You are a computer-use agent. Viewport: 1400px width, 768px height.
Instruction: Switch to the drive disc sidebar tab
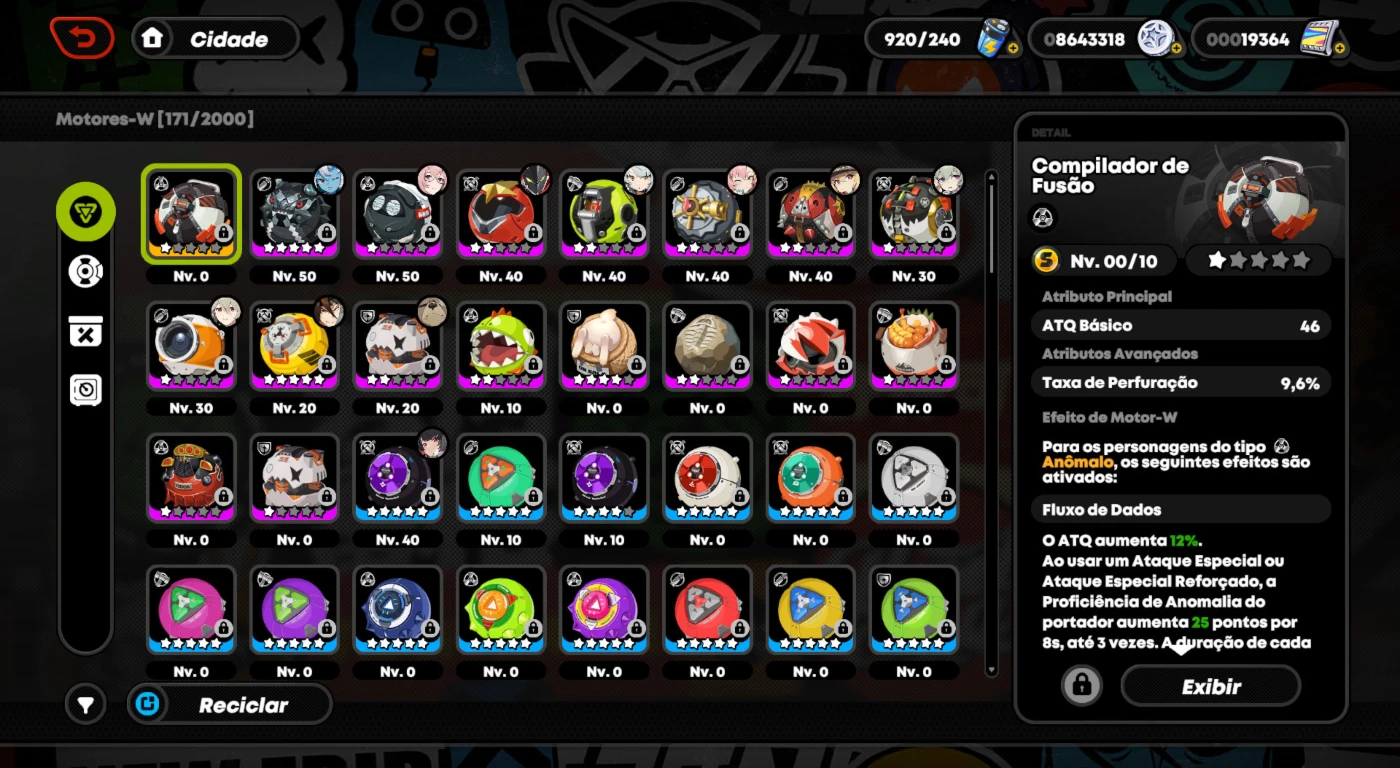pos(86,271)
